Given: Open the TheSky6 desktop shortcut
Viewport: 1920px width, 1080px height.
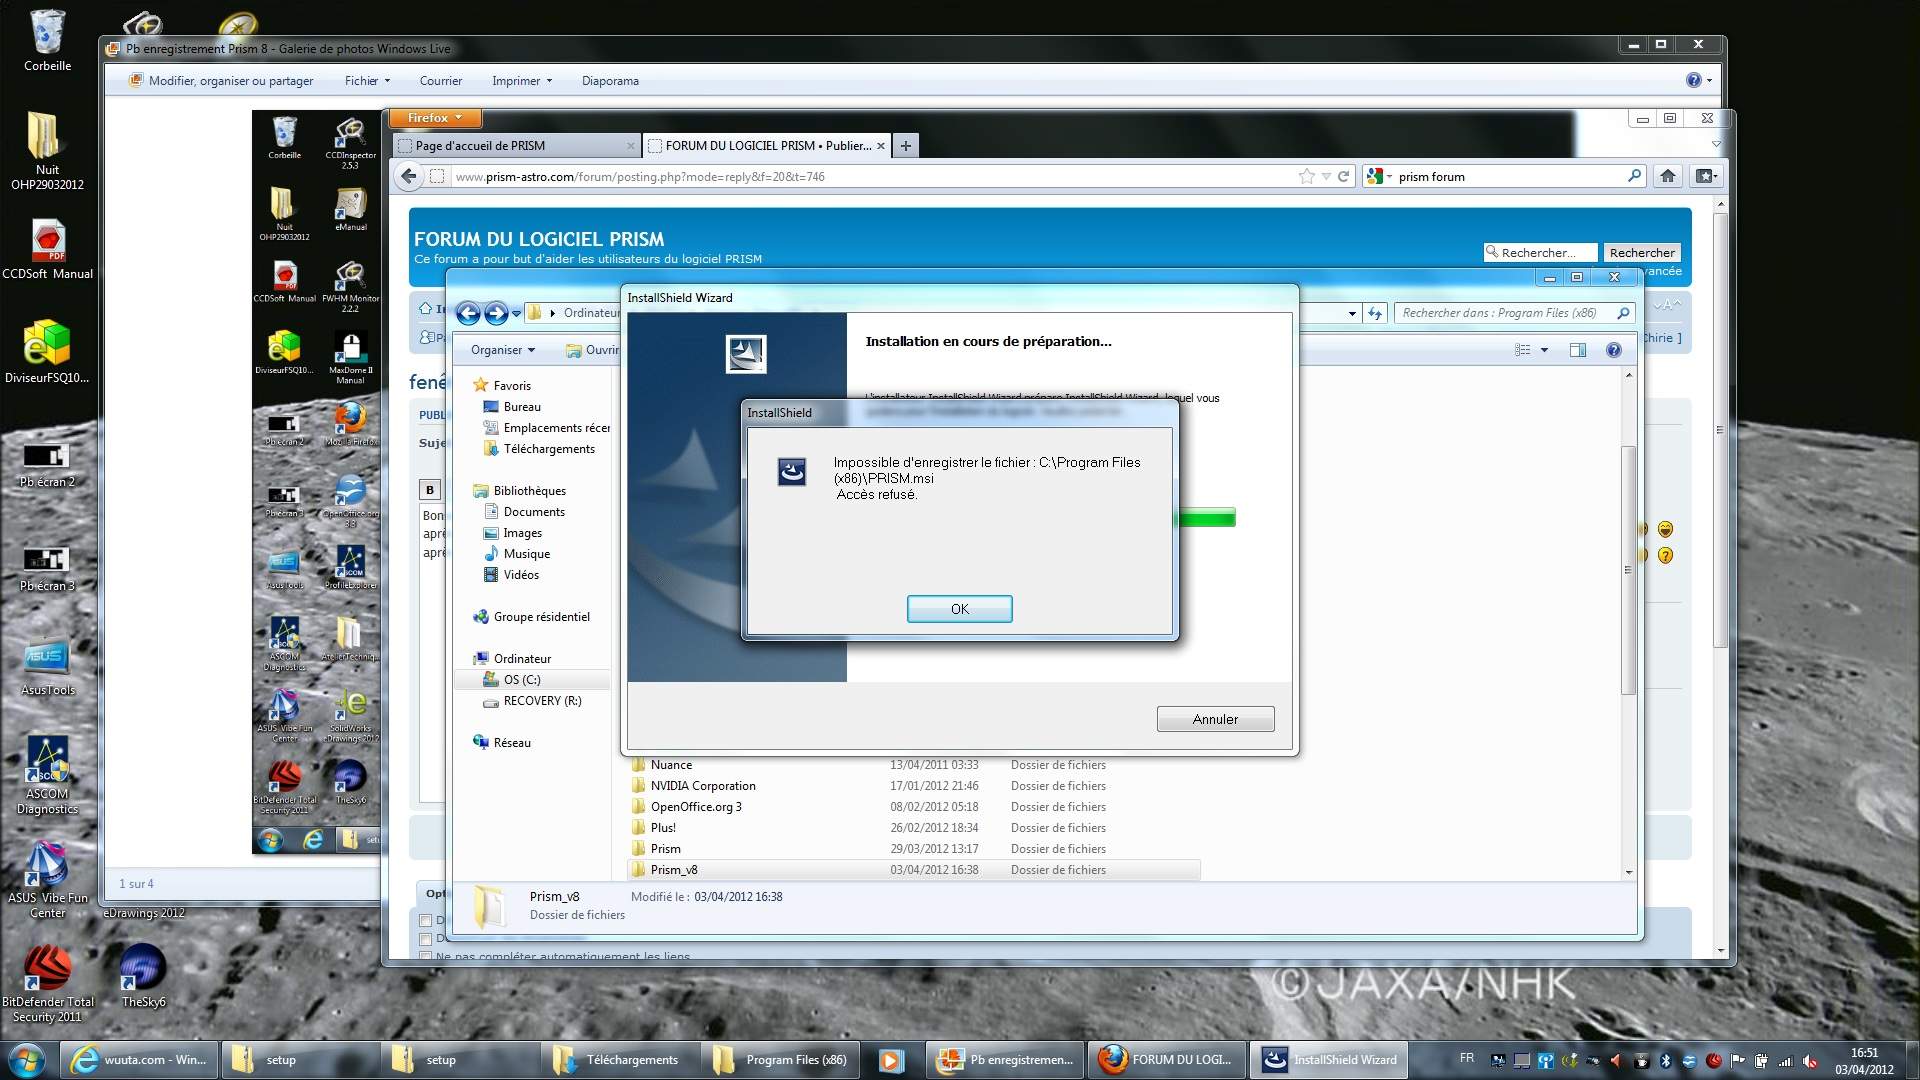Looking at the screenshot, I should pyautogui.click(x=143, y=969).
